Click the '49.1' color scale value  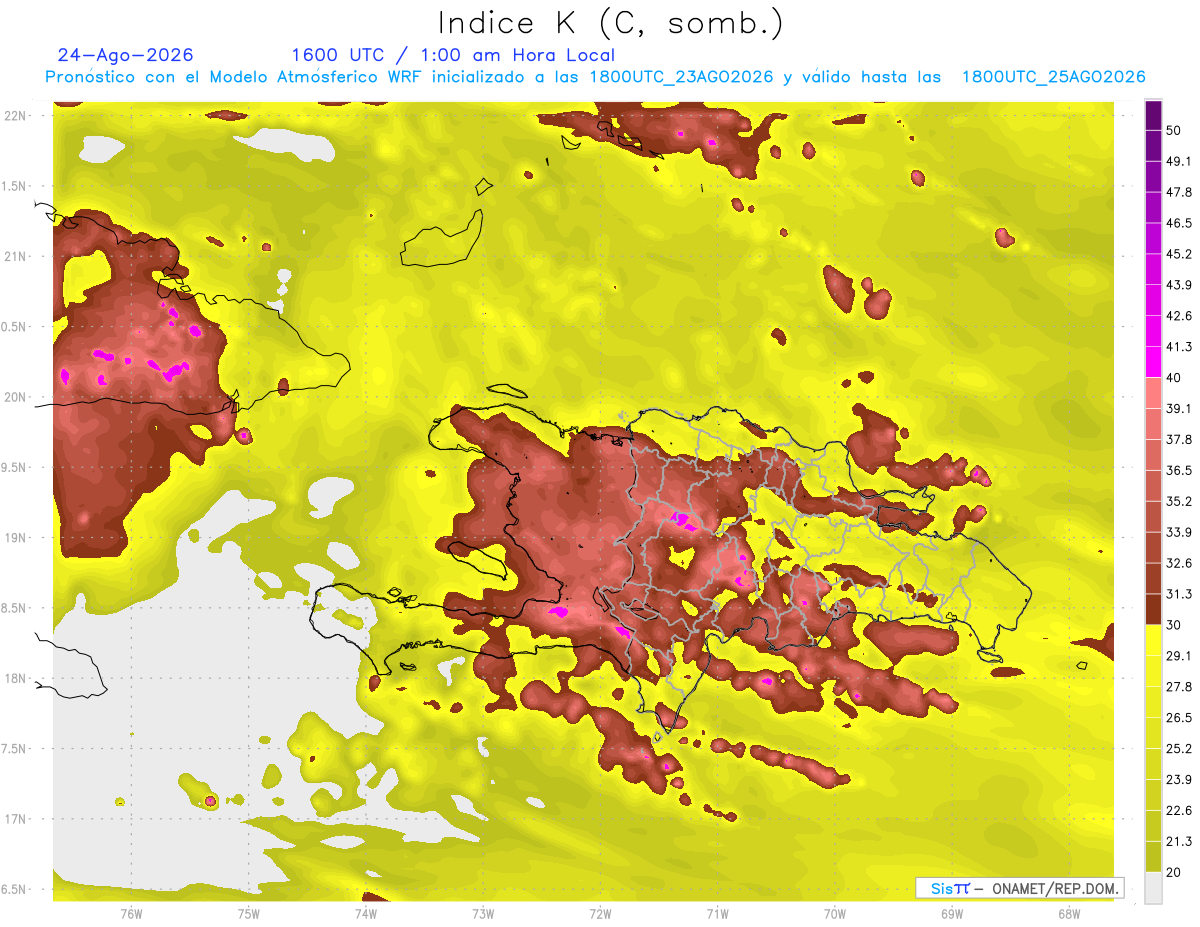point(1179,162)
